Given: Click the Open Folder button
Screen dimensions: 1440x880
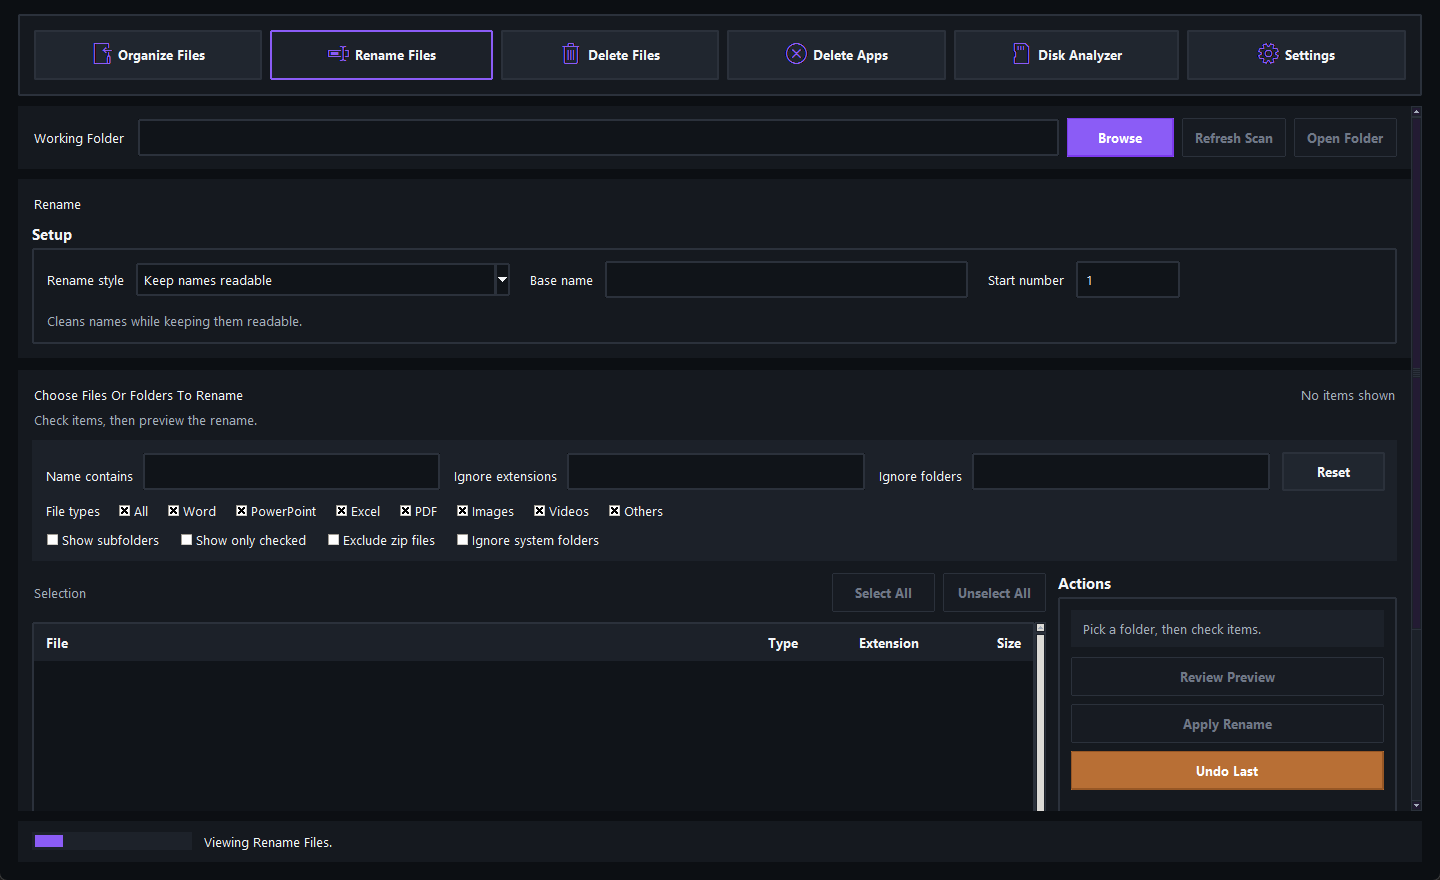Looking at the screenshot, I should [1345, 138].
